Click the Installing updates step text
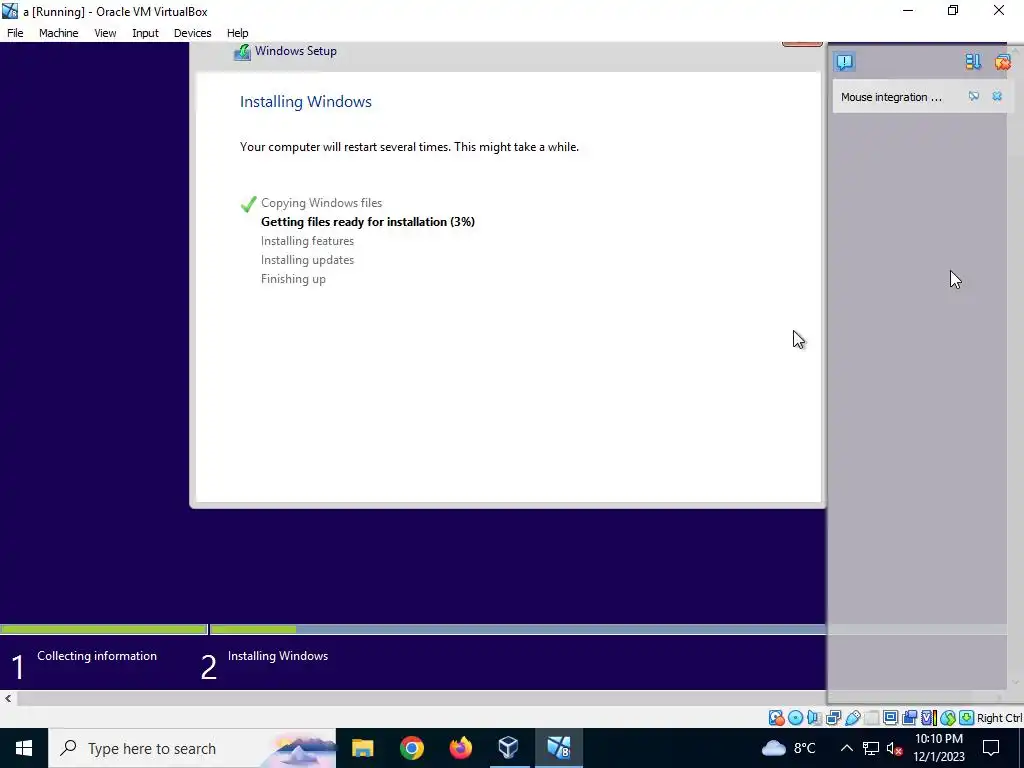The image size is (1024, 768). tap(308, 260)
